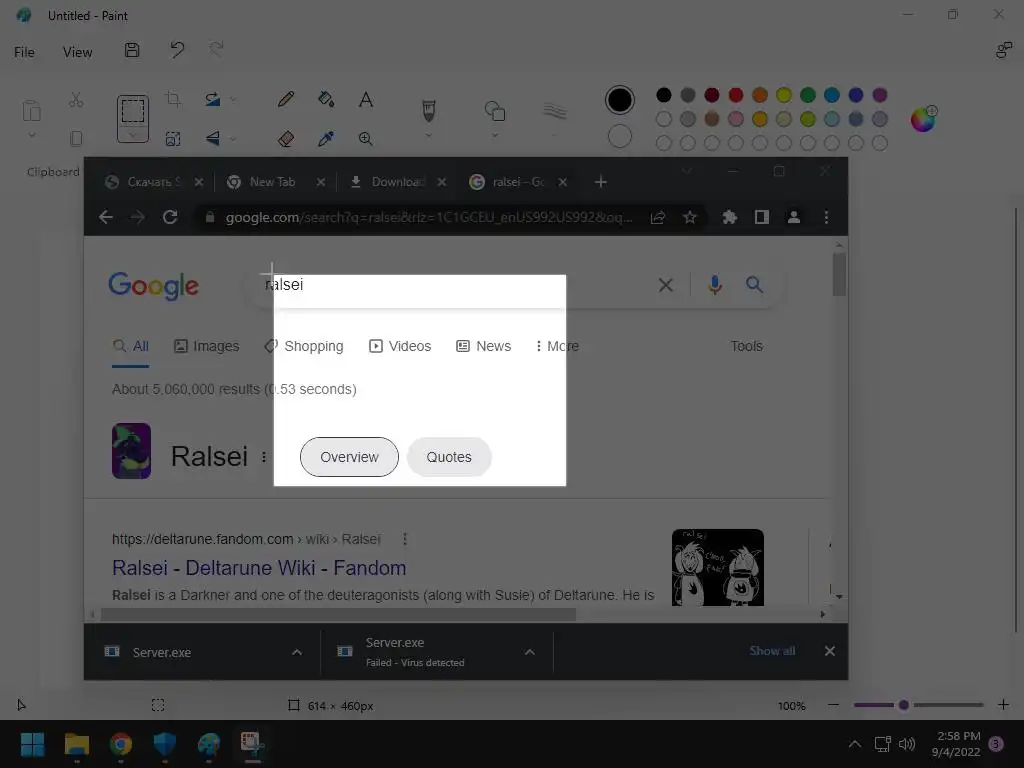
Task: Pick the red color swatch
Action: [x=736, y=95]
